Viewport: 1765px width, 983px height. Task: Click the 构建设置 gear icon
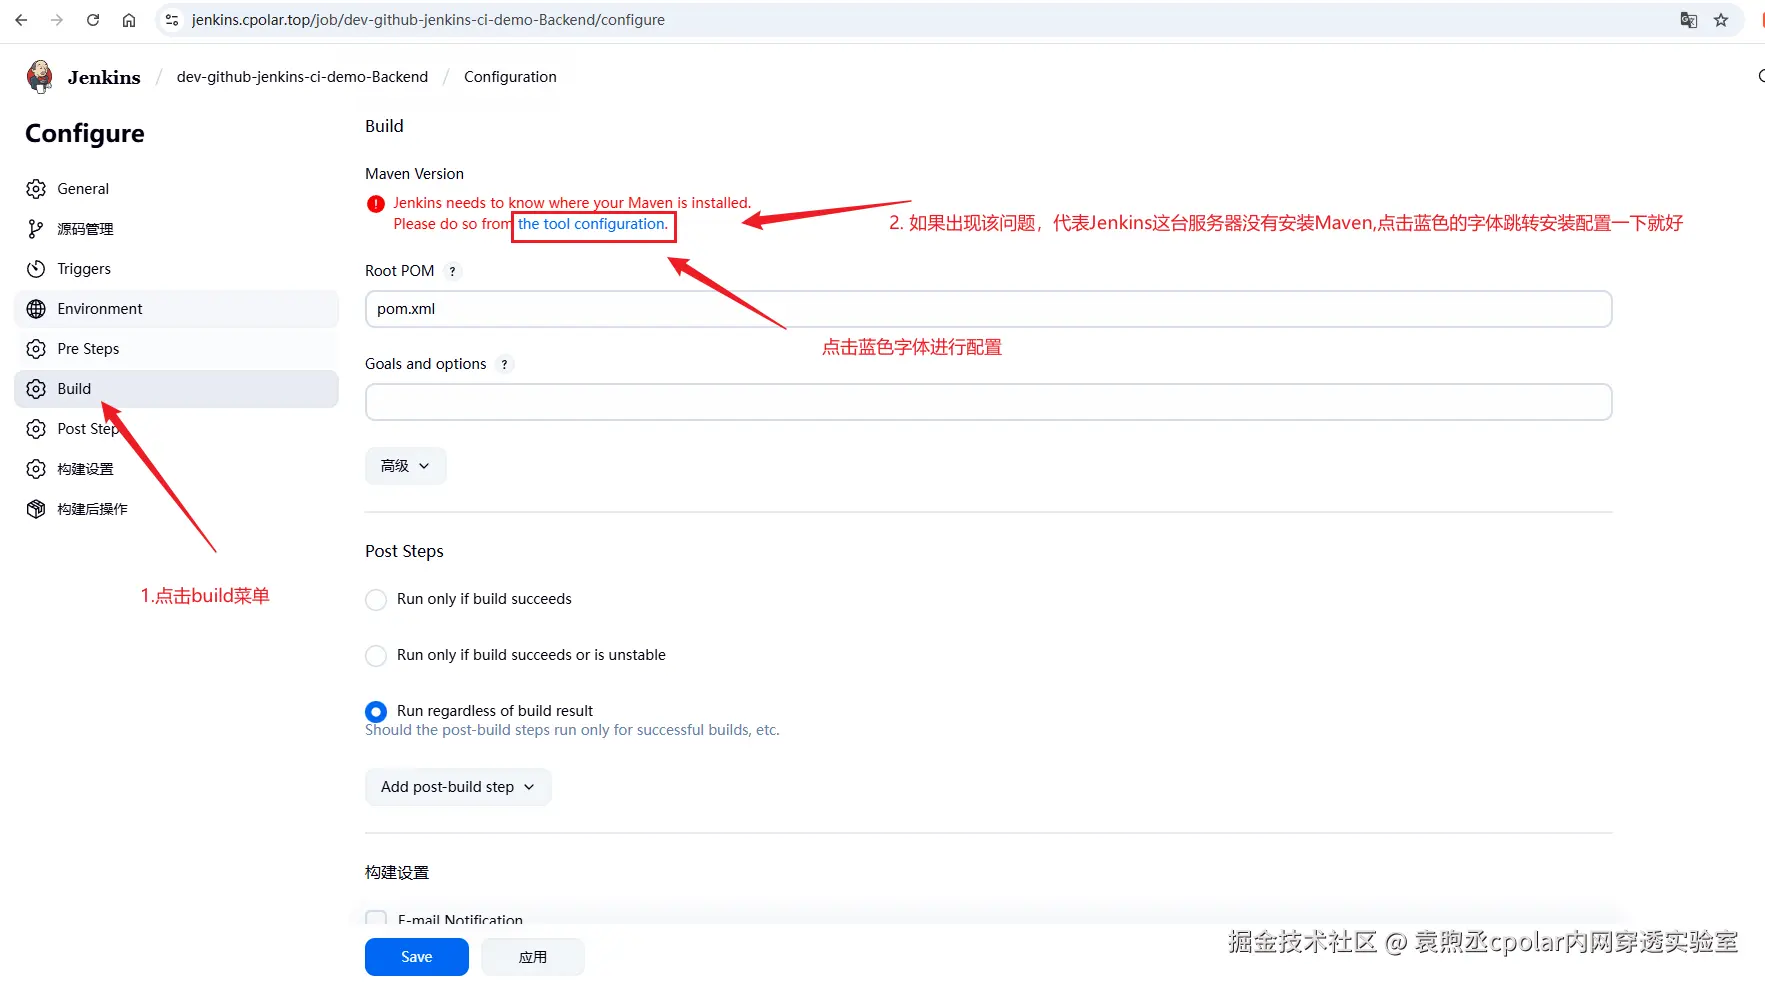[36, 469]
